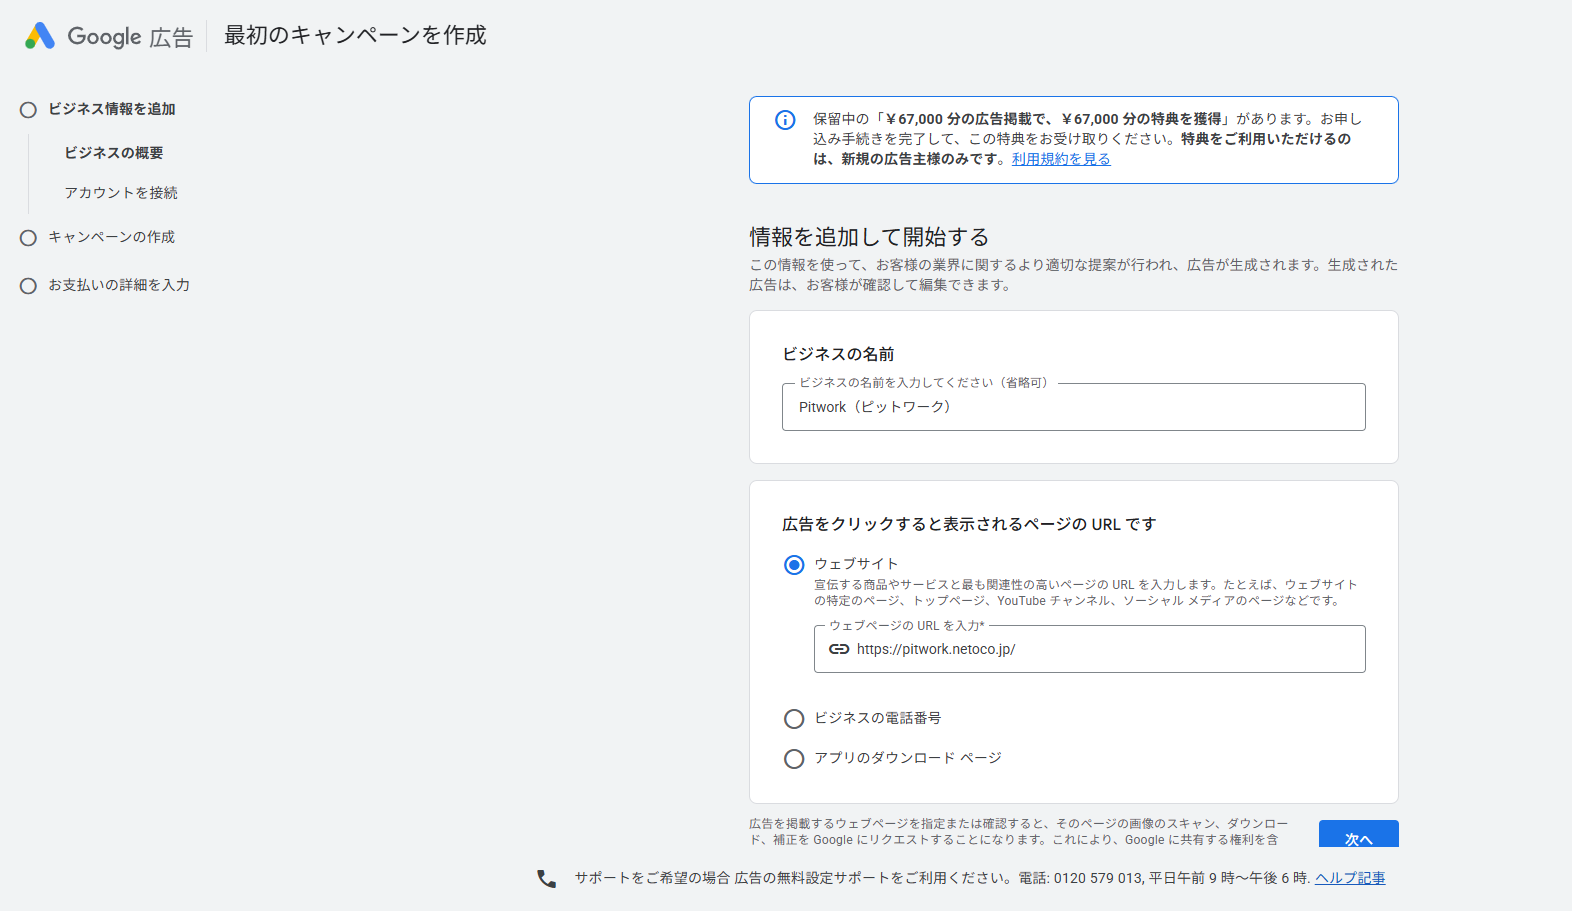Click the Google Ads logo icon

(40, 36)
